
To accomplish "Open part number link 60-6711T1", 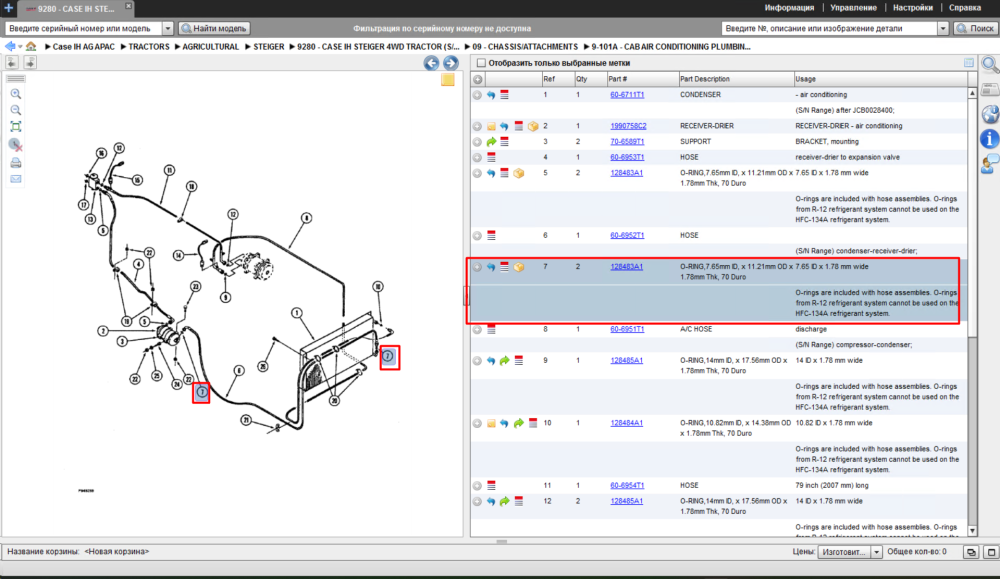I will [627, 95].
